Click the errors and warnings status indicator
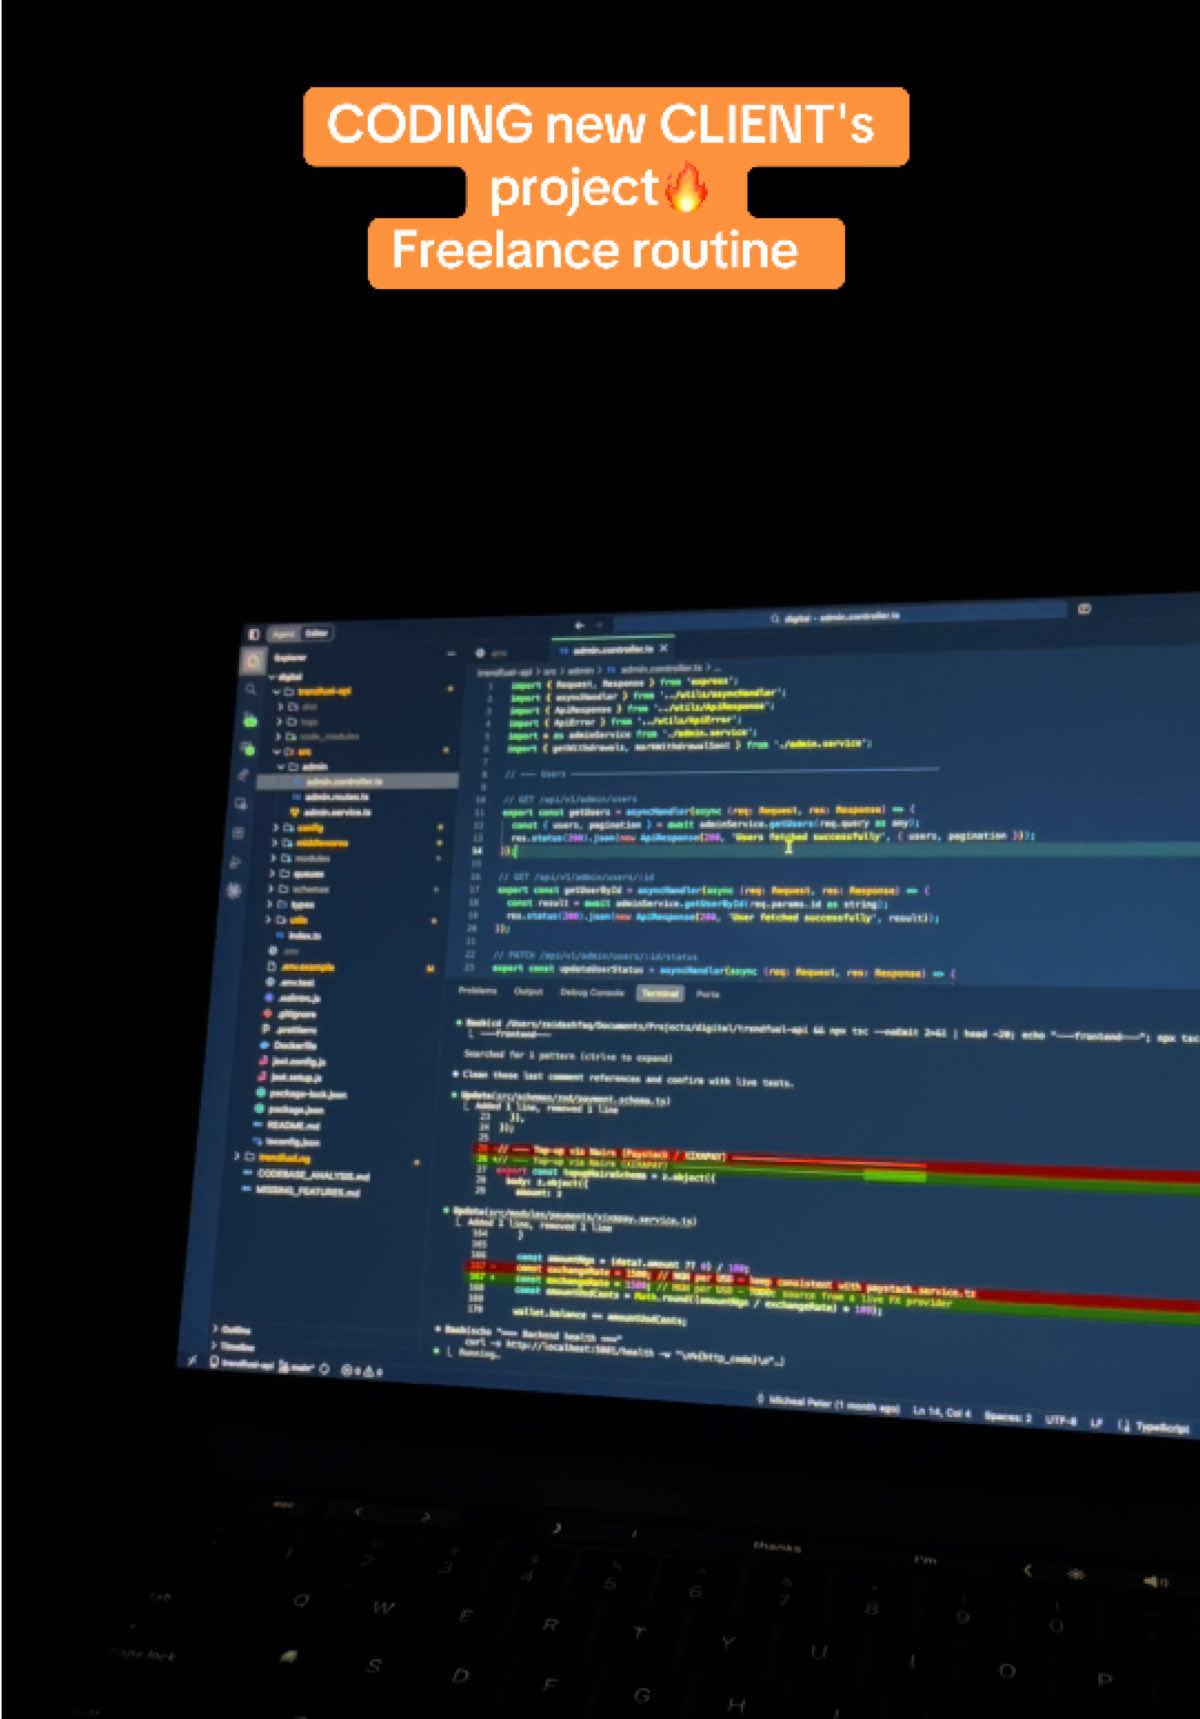Viewport: 1200px width, 1719px height. pyautogui.click(x=362, y=1369)
